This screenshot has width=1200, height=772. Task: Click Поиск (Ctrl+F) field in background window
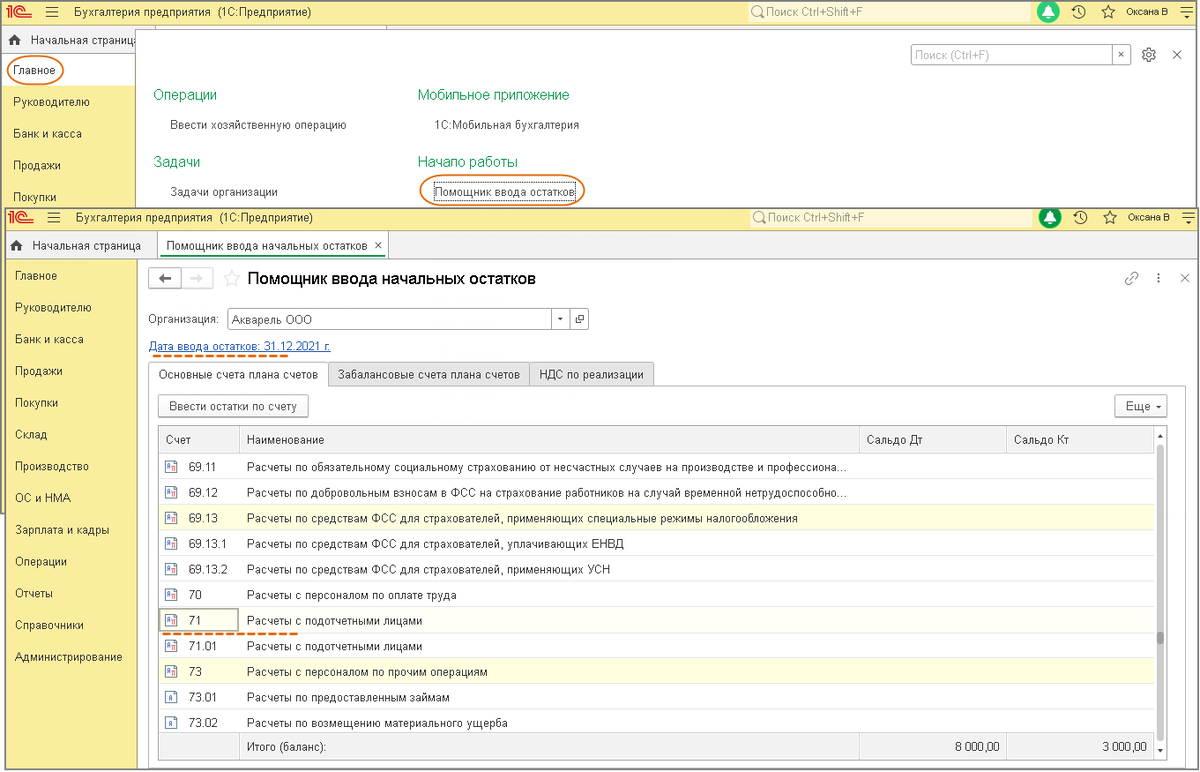1012,55
